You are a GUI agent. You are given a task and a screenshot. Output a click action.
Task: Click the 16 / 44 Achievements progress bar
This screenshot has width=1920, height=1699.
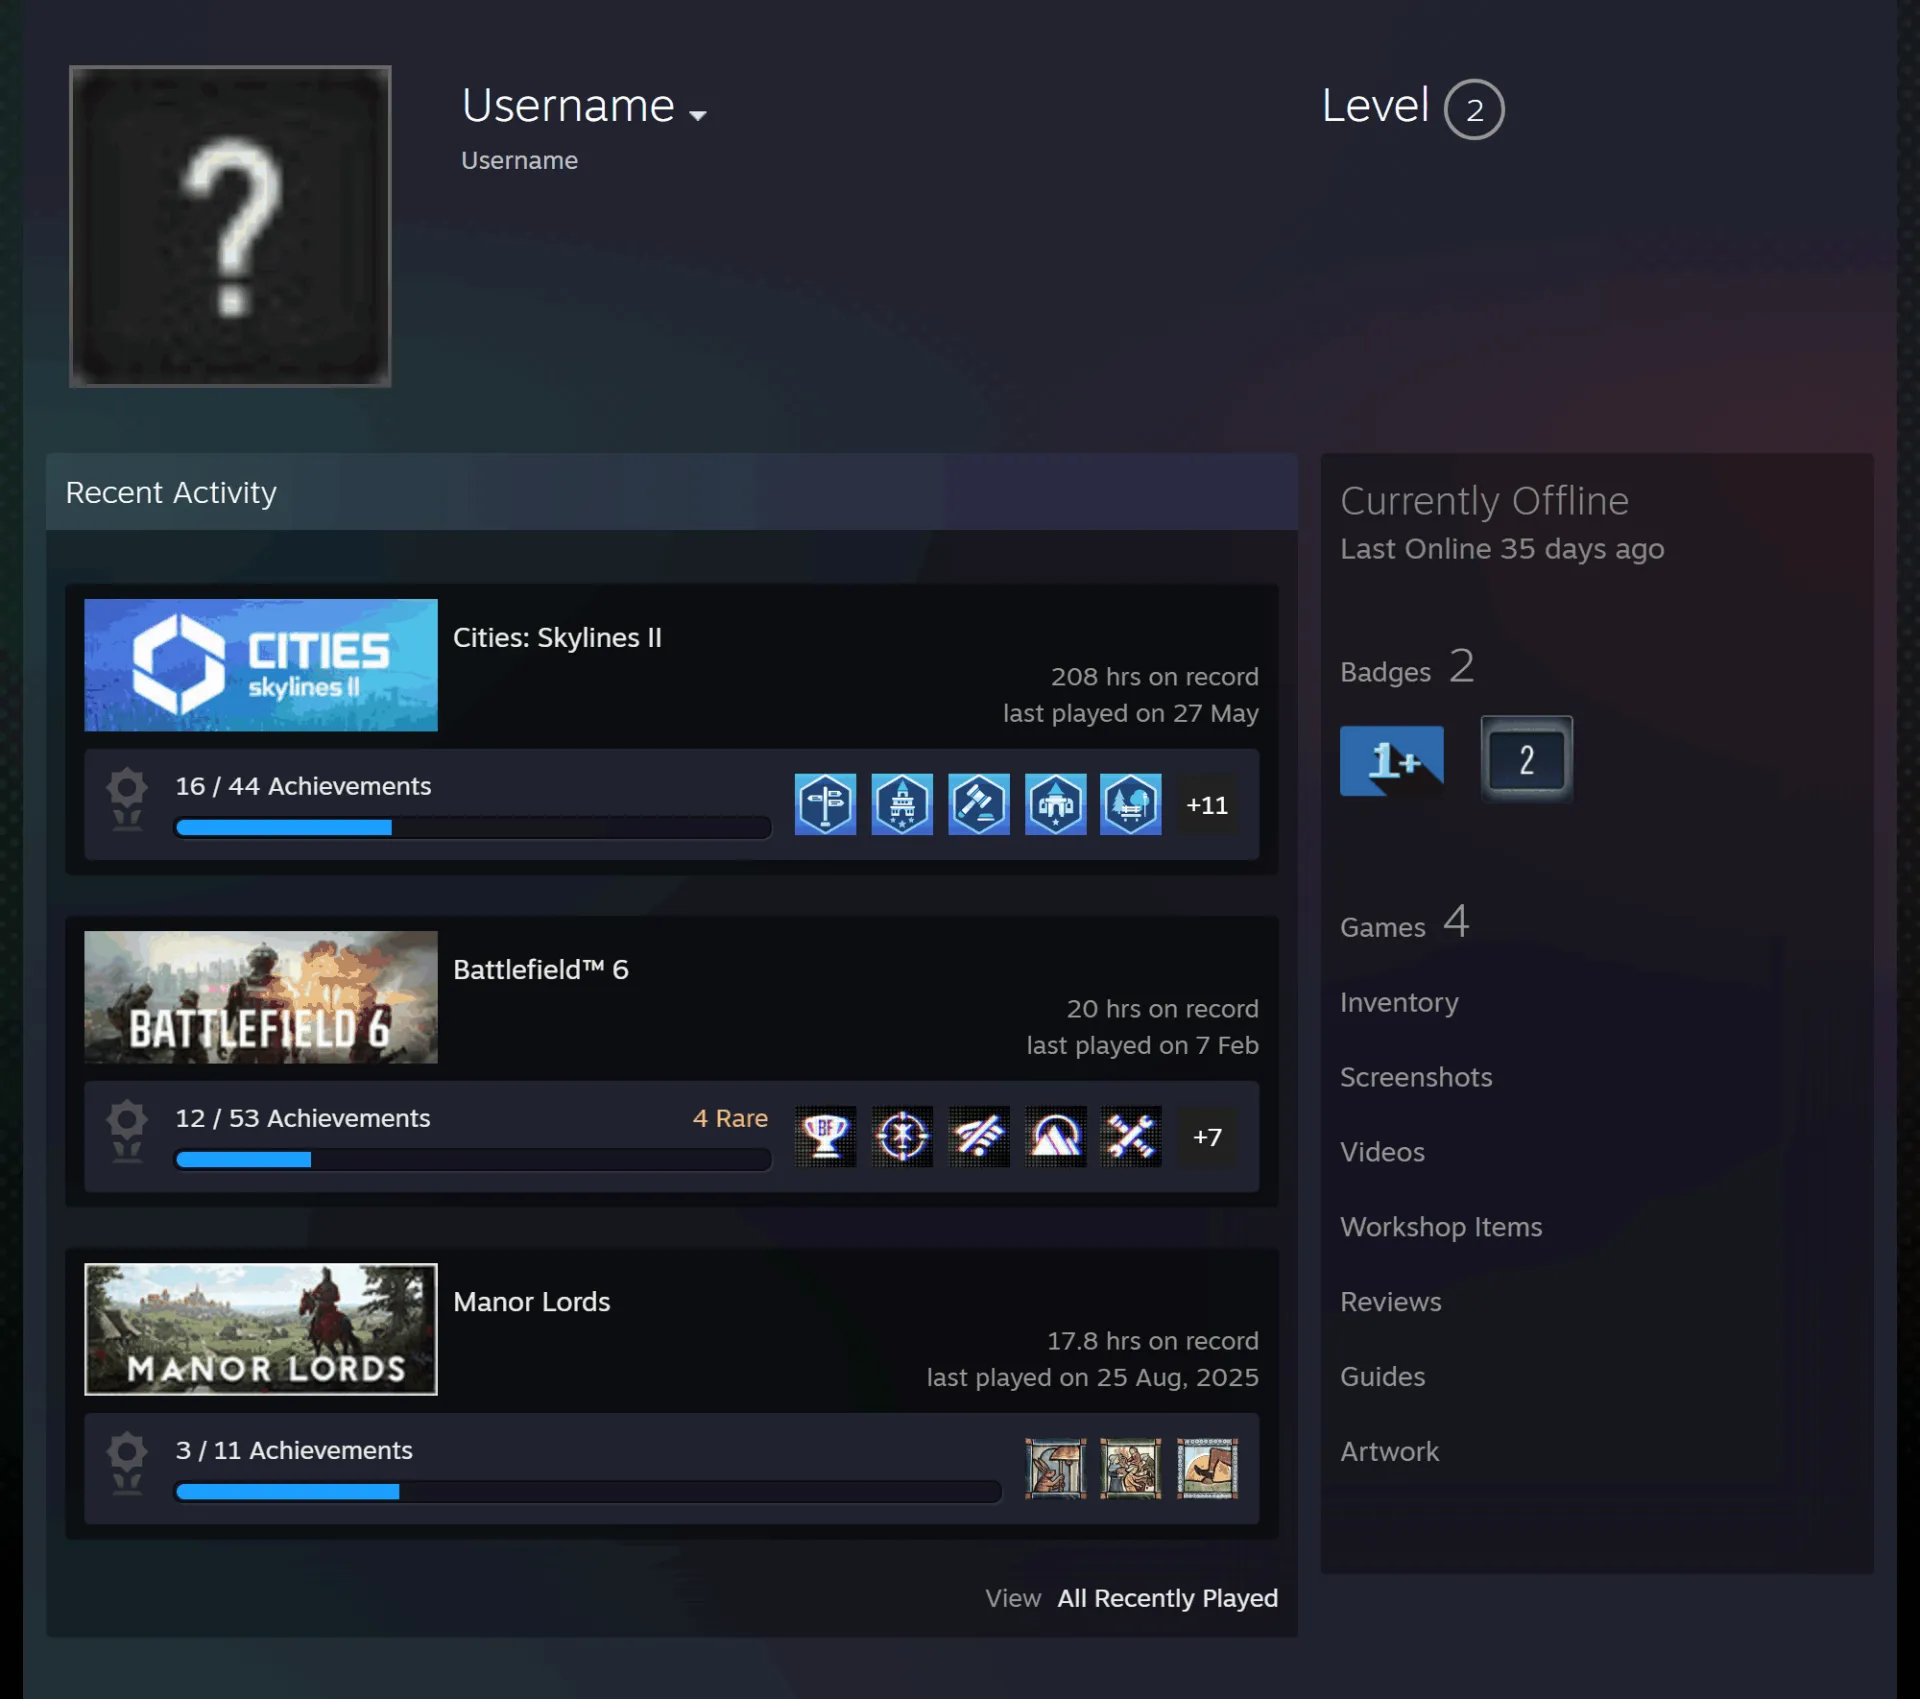click(473, 827)
